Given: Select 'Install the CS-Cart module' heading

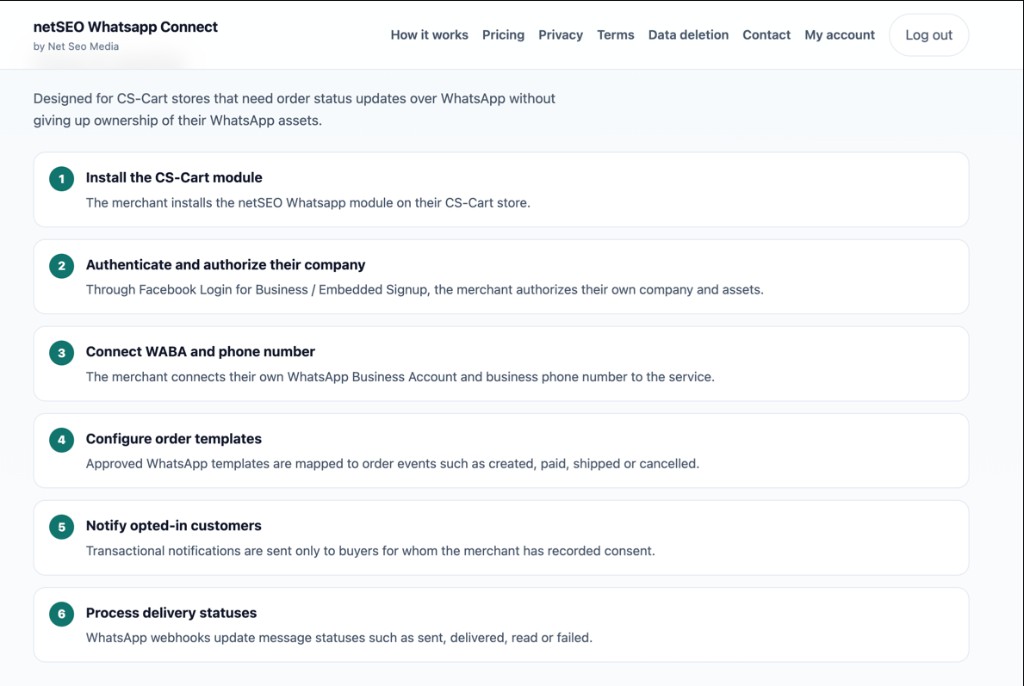Looking at the screenshot, I should point(174,178).
